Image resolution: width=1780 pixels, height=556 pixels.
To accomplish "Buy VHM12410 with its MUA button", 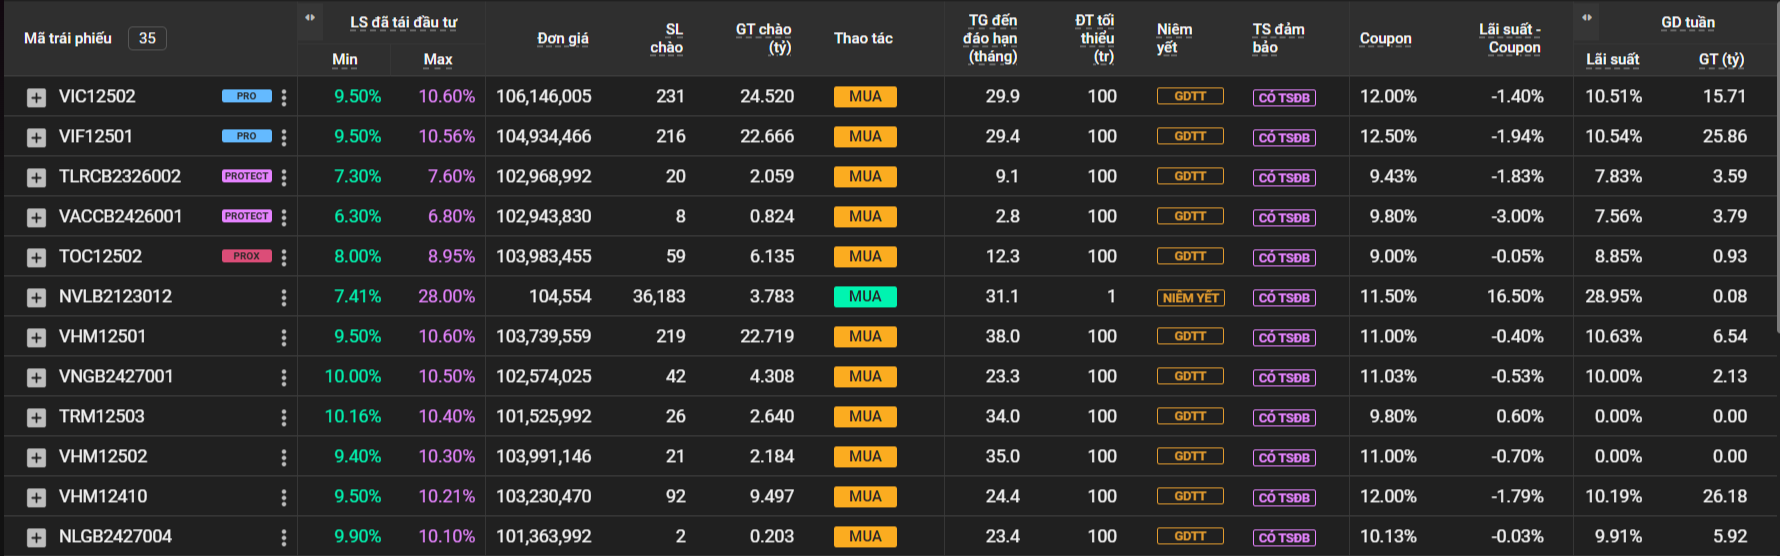I will [x=865, y=497].
